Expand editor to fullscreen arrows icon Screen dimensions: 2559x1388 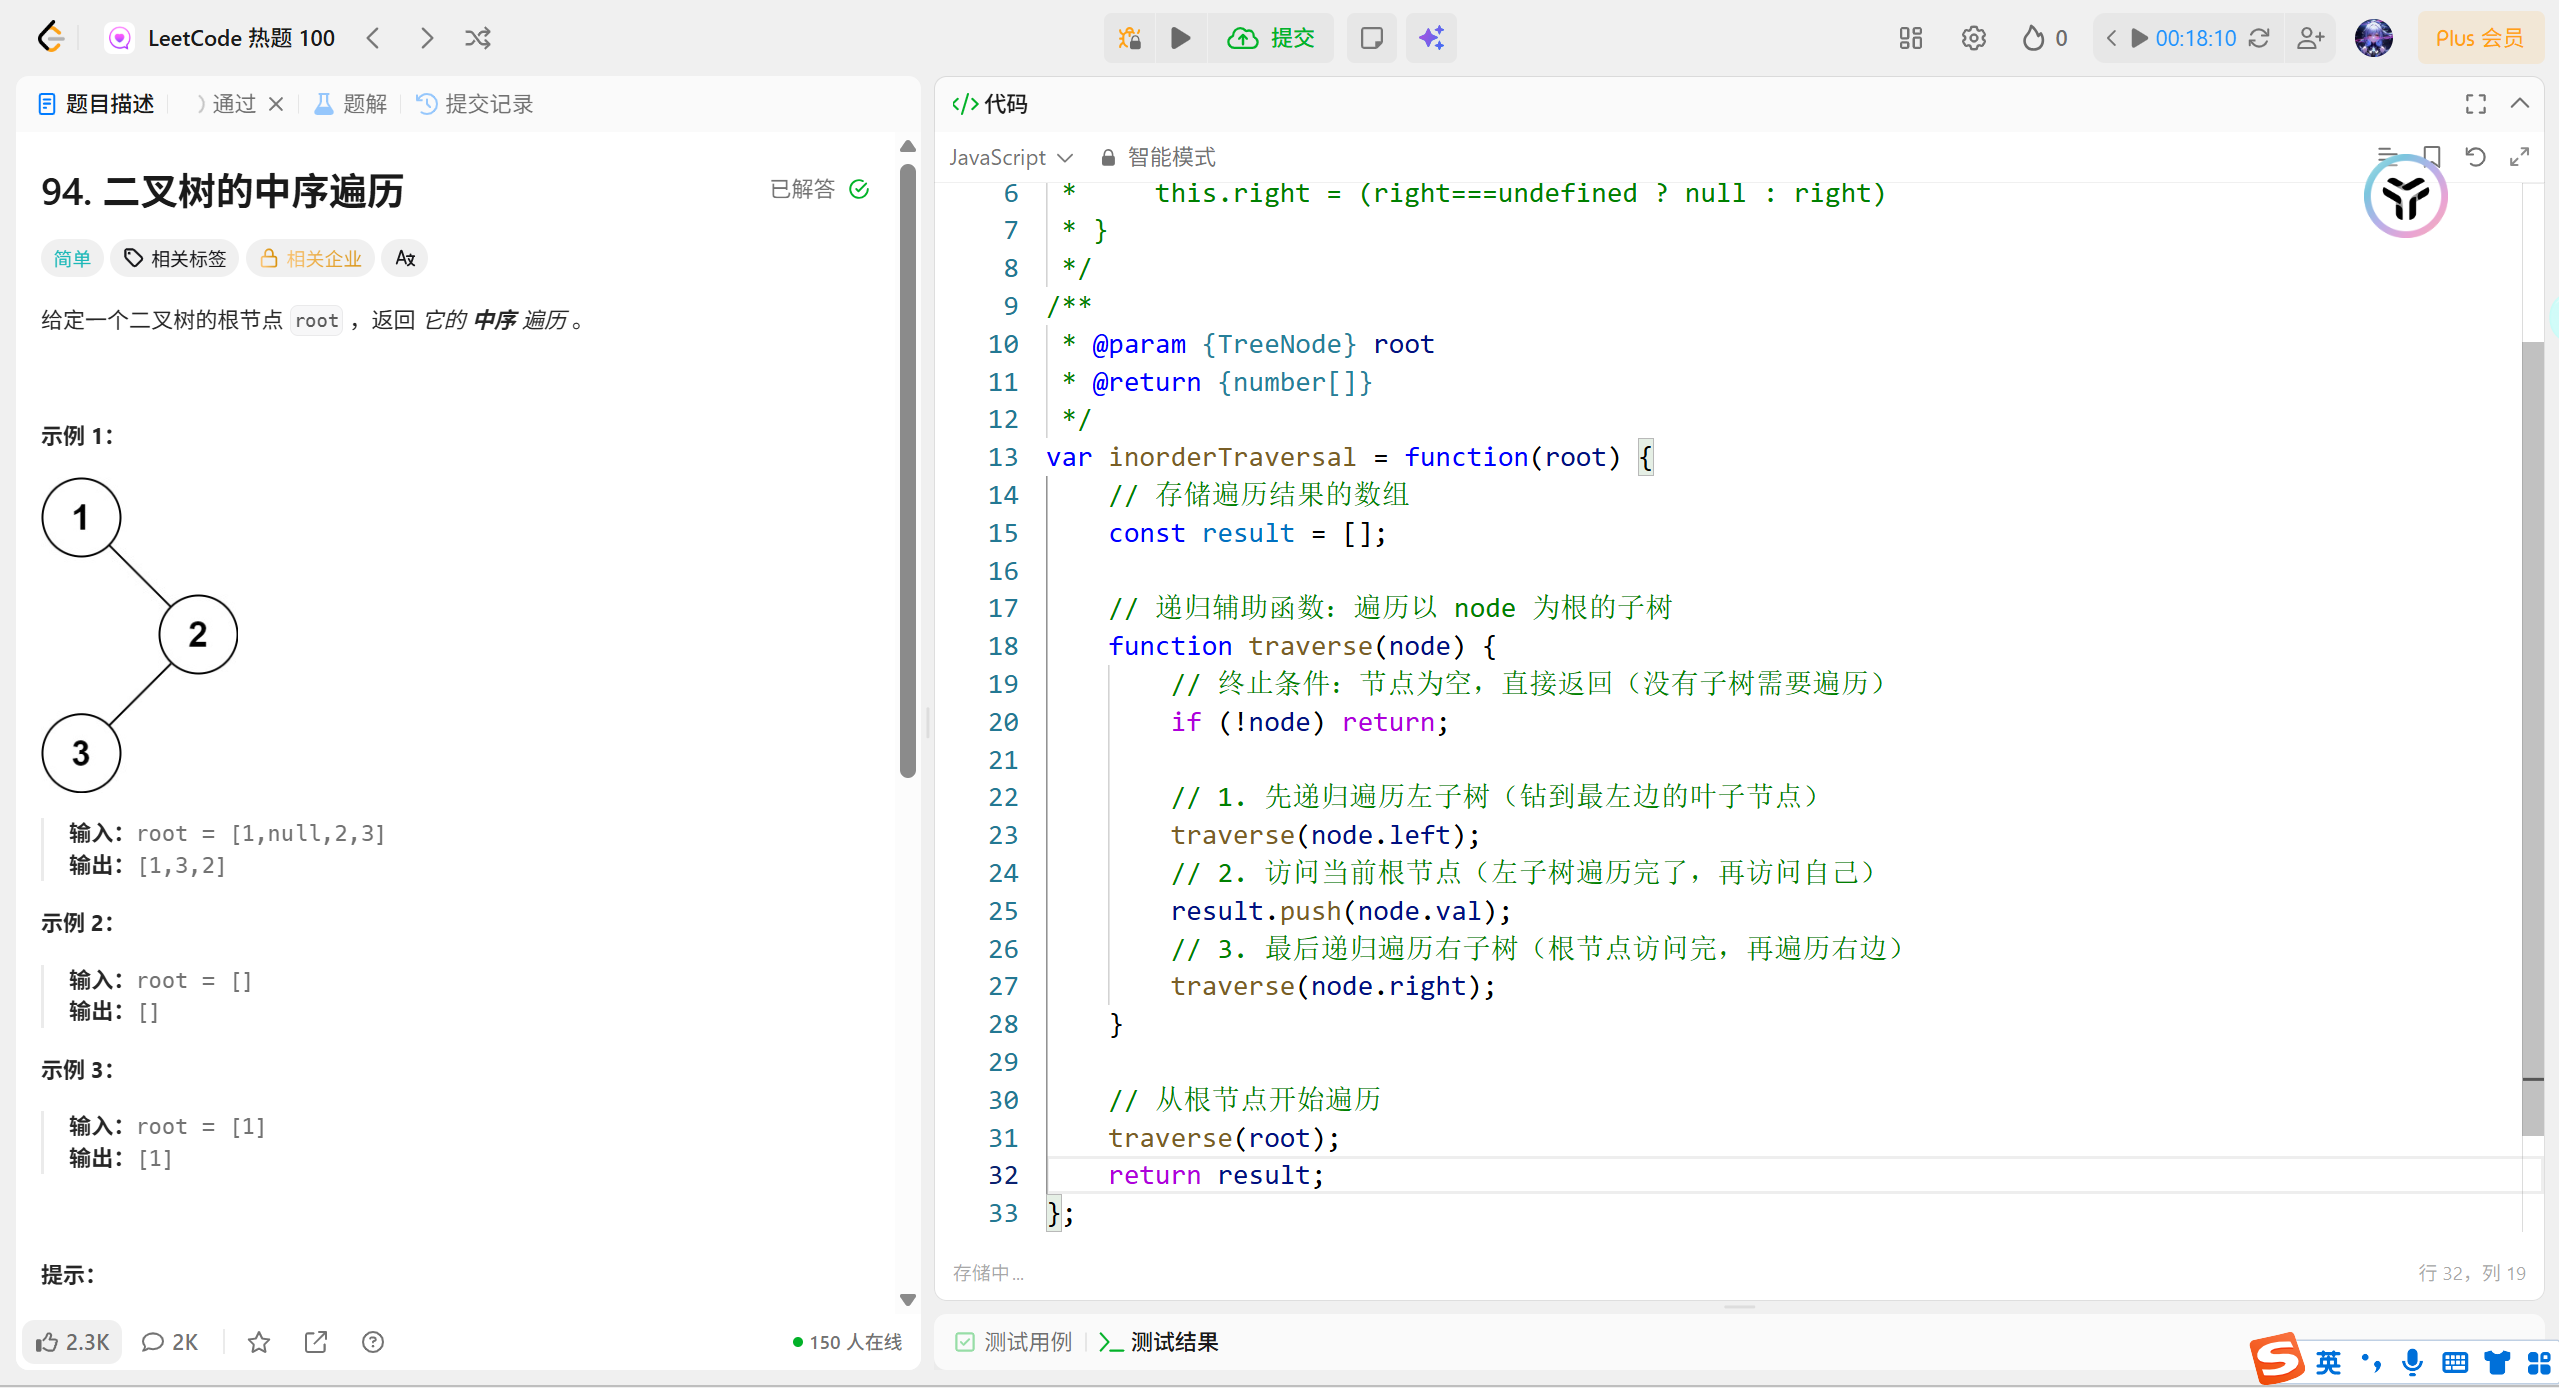(x=2519, y=157)
